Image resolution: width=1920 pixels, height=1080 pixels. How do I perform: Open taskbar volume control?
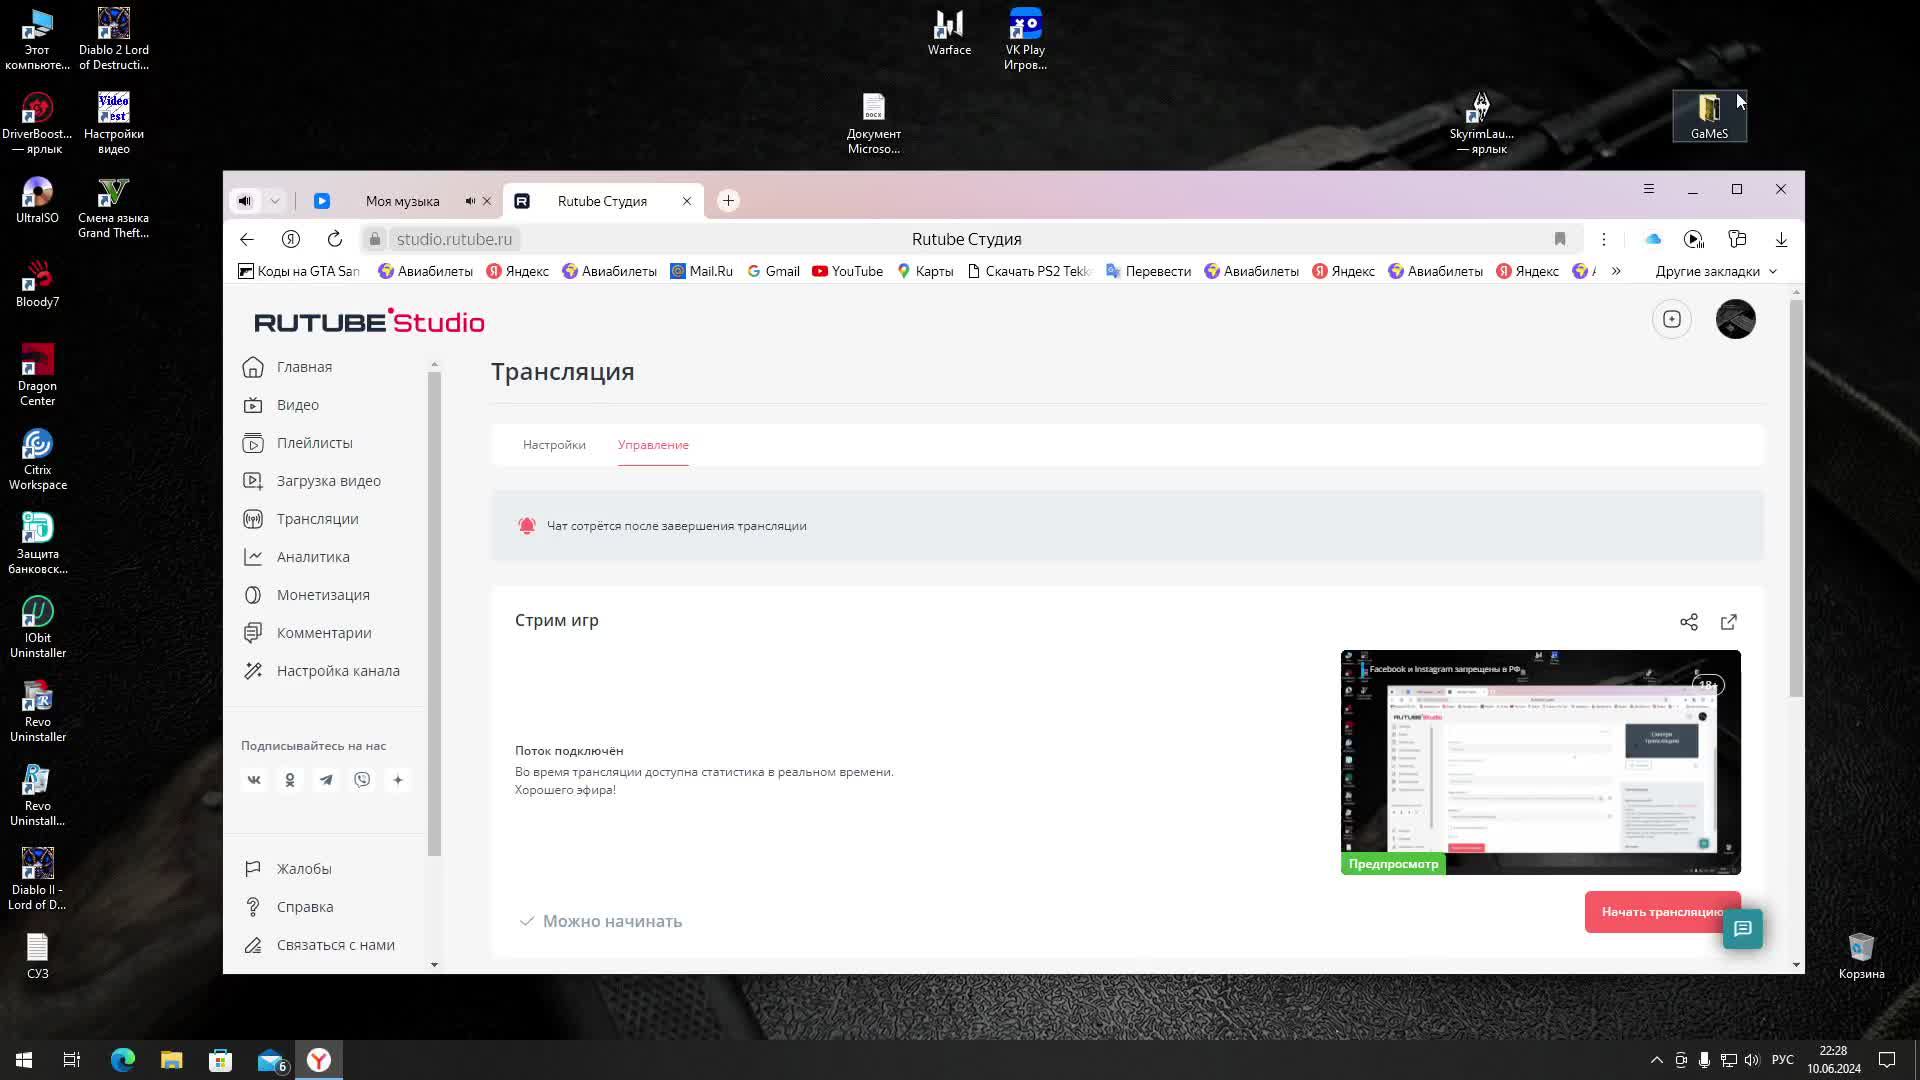pyautogui.click(x=1752, y=1060)
